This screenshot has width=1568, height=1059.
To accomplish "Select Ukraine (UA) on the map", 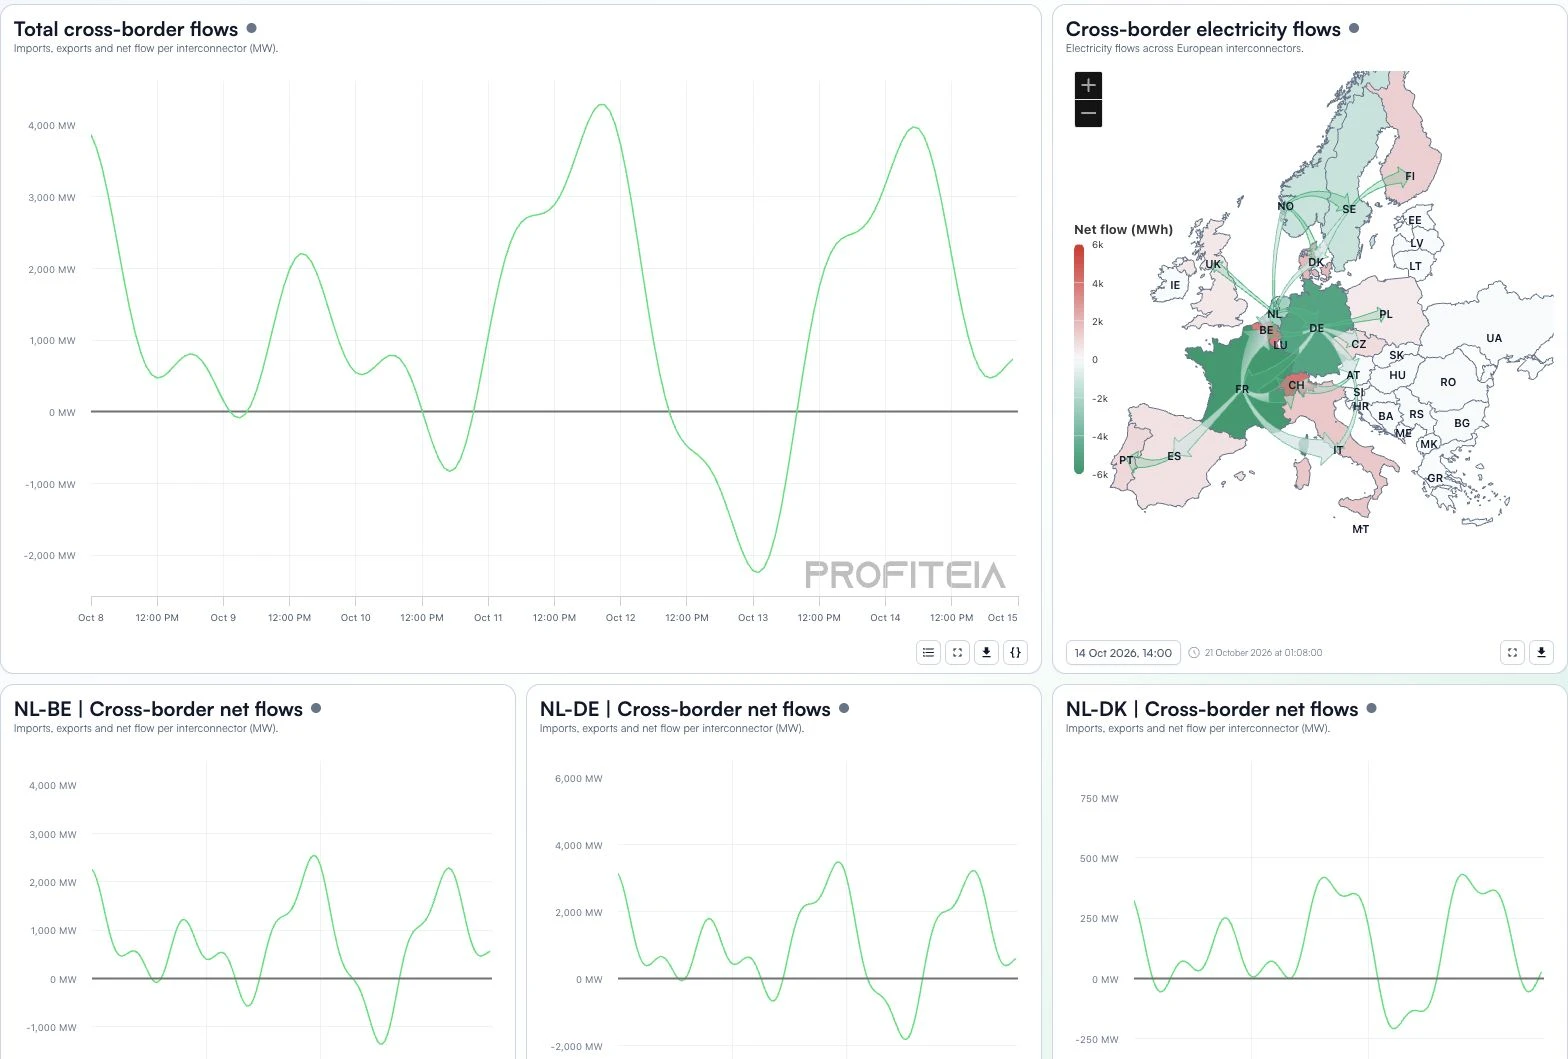I will (1494, 338).
